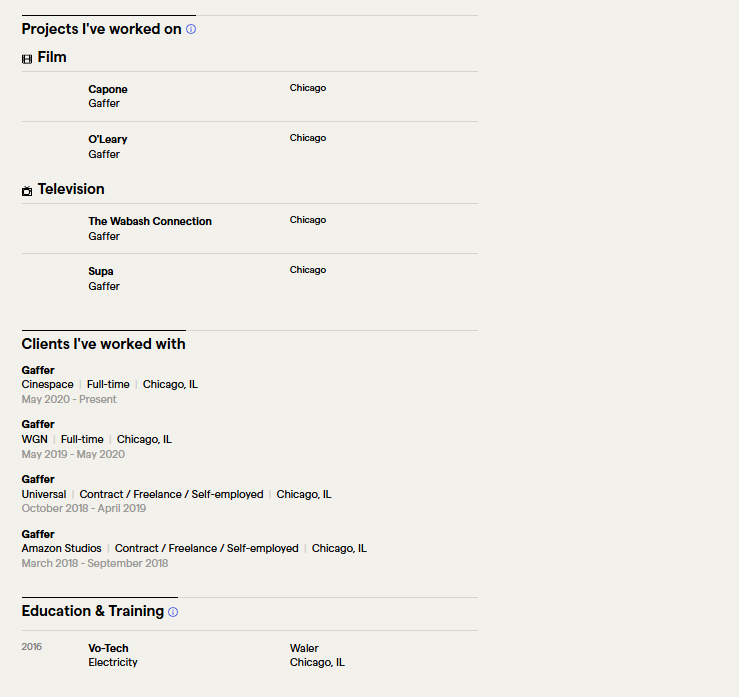Click the Chicago location for Capone
This screenshot has height=697, width=739.
click(308, 88)
